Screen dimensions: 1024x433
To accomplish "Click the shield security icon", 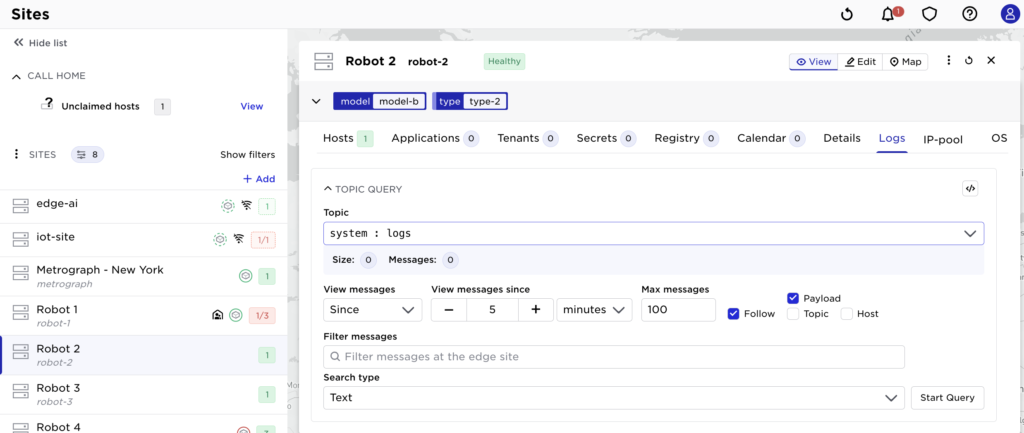I will pyautogui.click(x=929, y=14).
